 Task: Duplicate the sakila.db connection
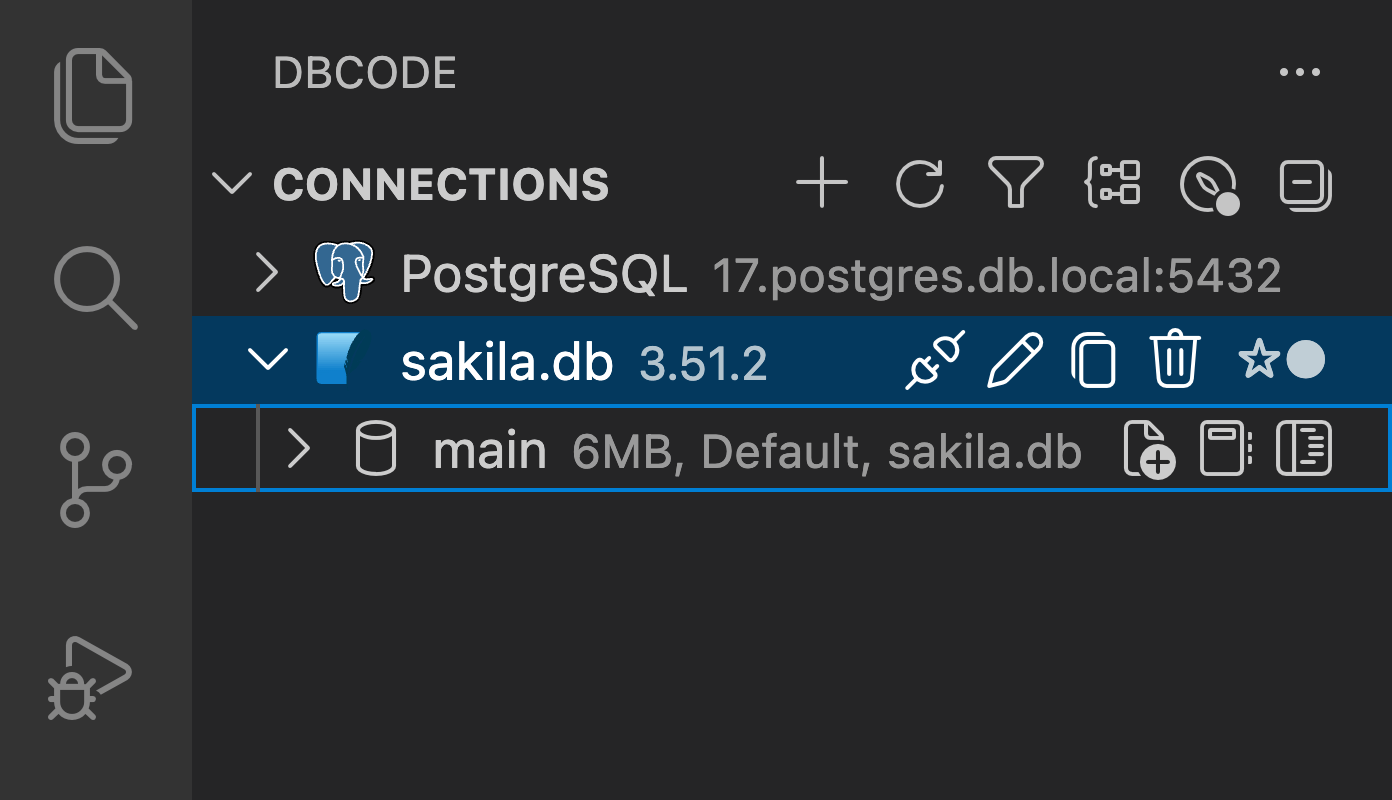[1094, 360]
